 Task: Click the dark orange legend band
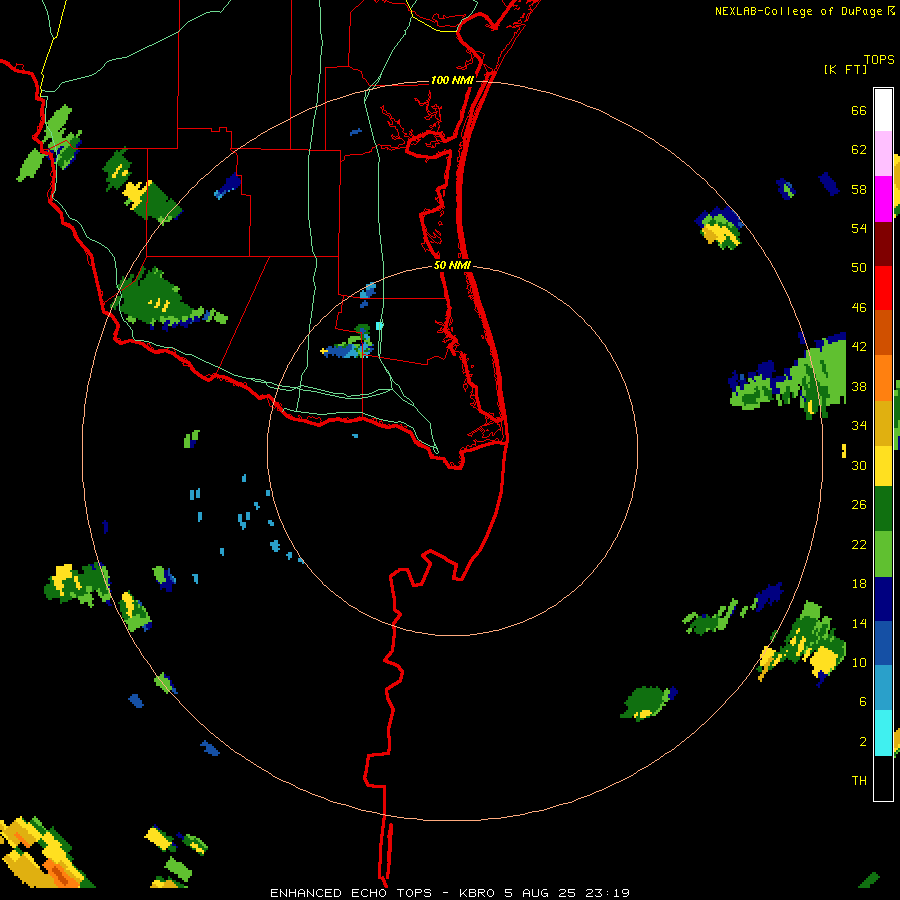(x=883, y=332)
